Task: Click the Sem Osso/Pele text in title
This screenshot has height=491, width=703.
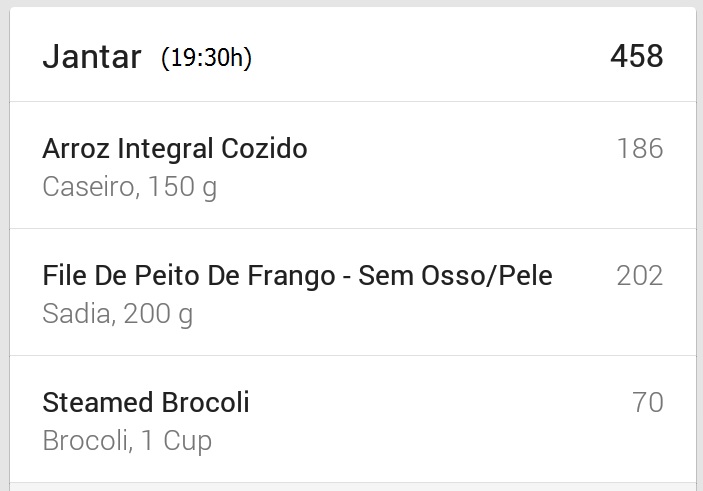Action: tap(455, 275)
